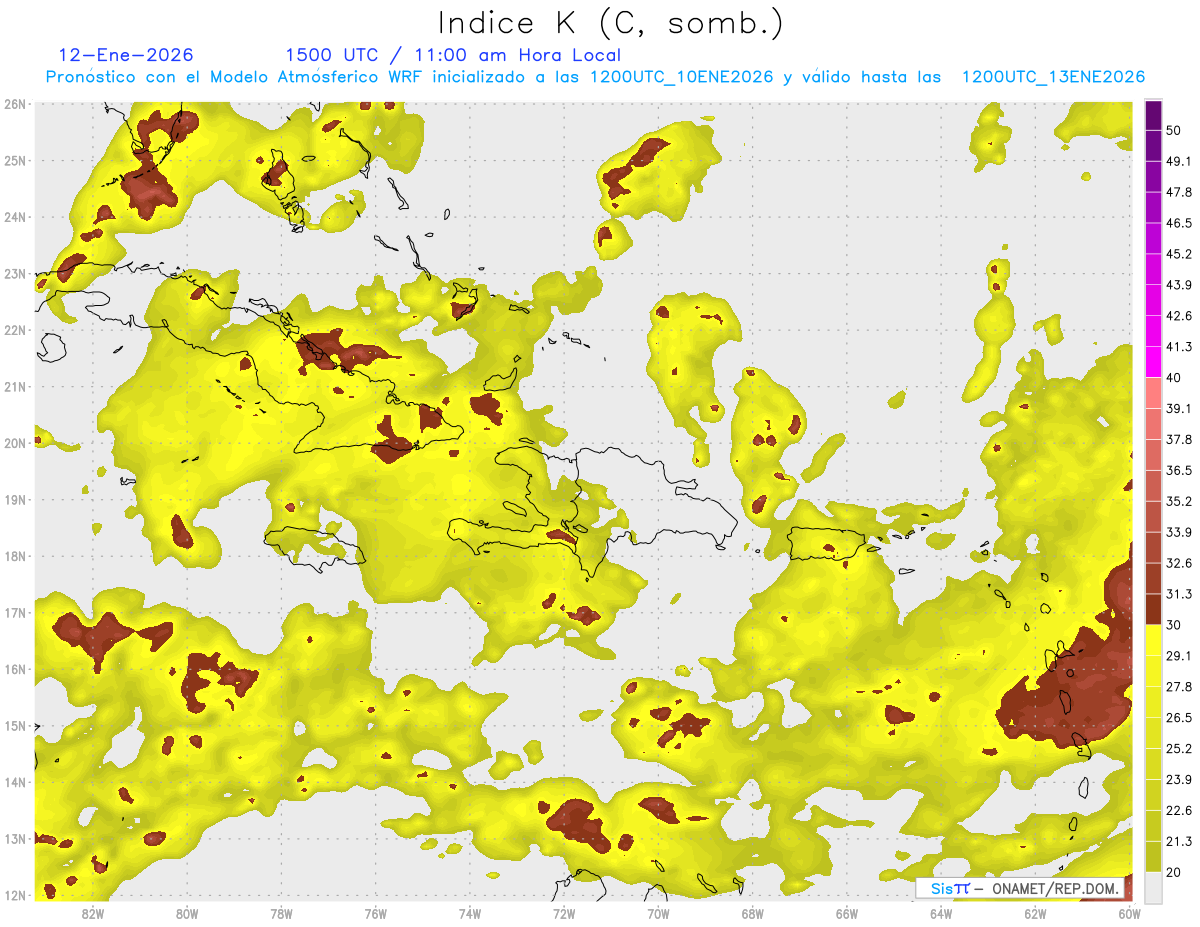Click the time text "1500 UTC / 11:00 am Hora Local"
1200x927 pixels.
point(453,55)
